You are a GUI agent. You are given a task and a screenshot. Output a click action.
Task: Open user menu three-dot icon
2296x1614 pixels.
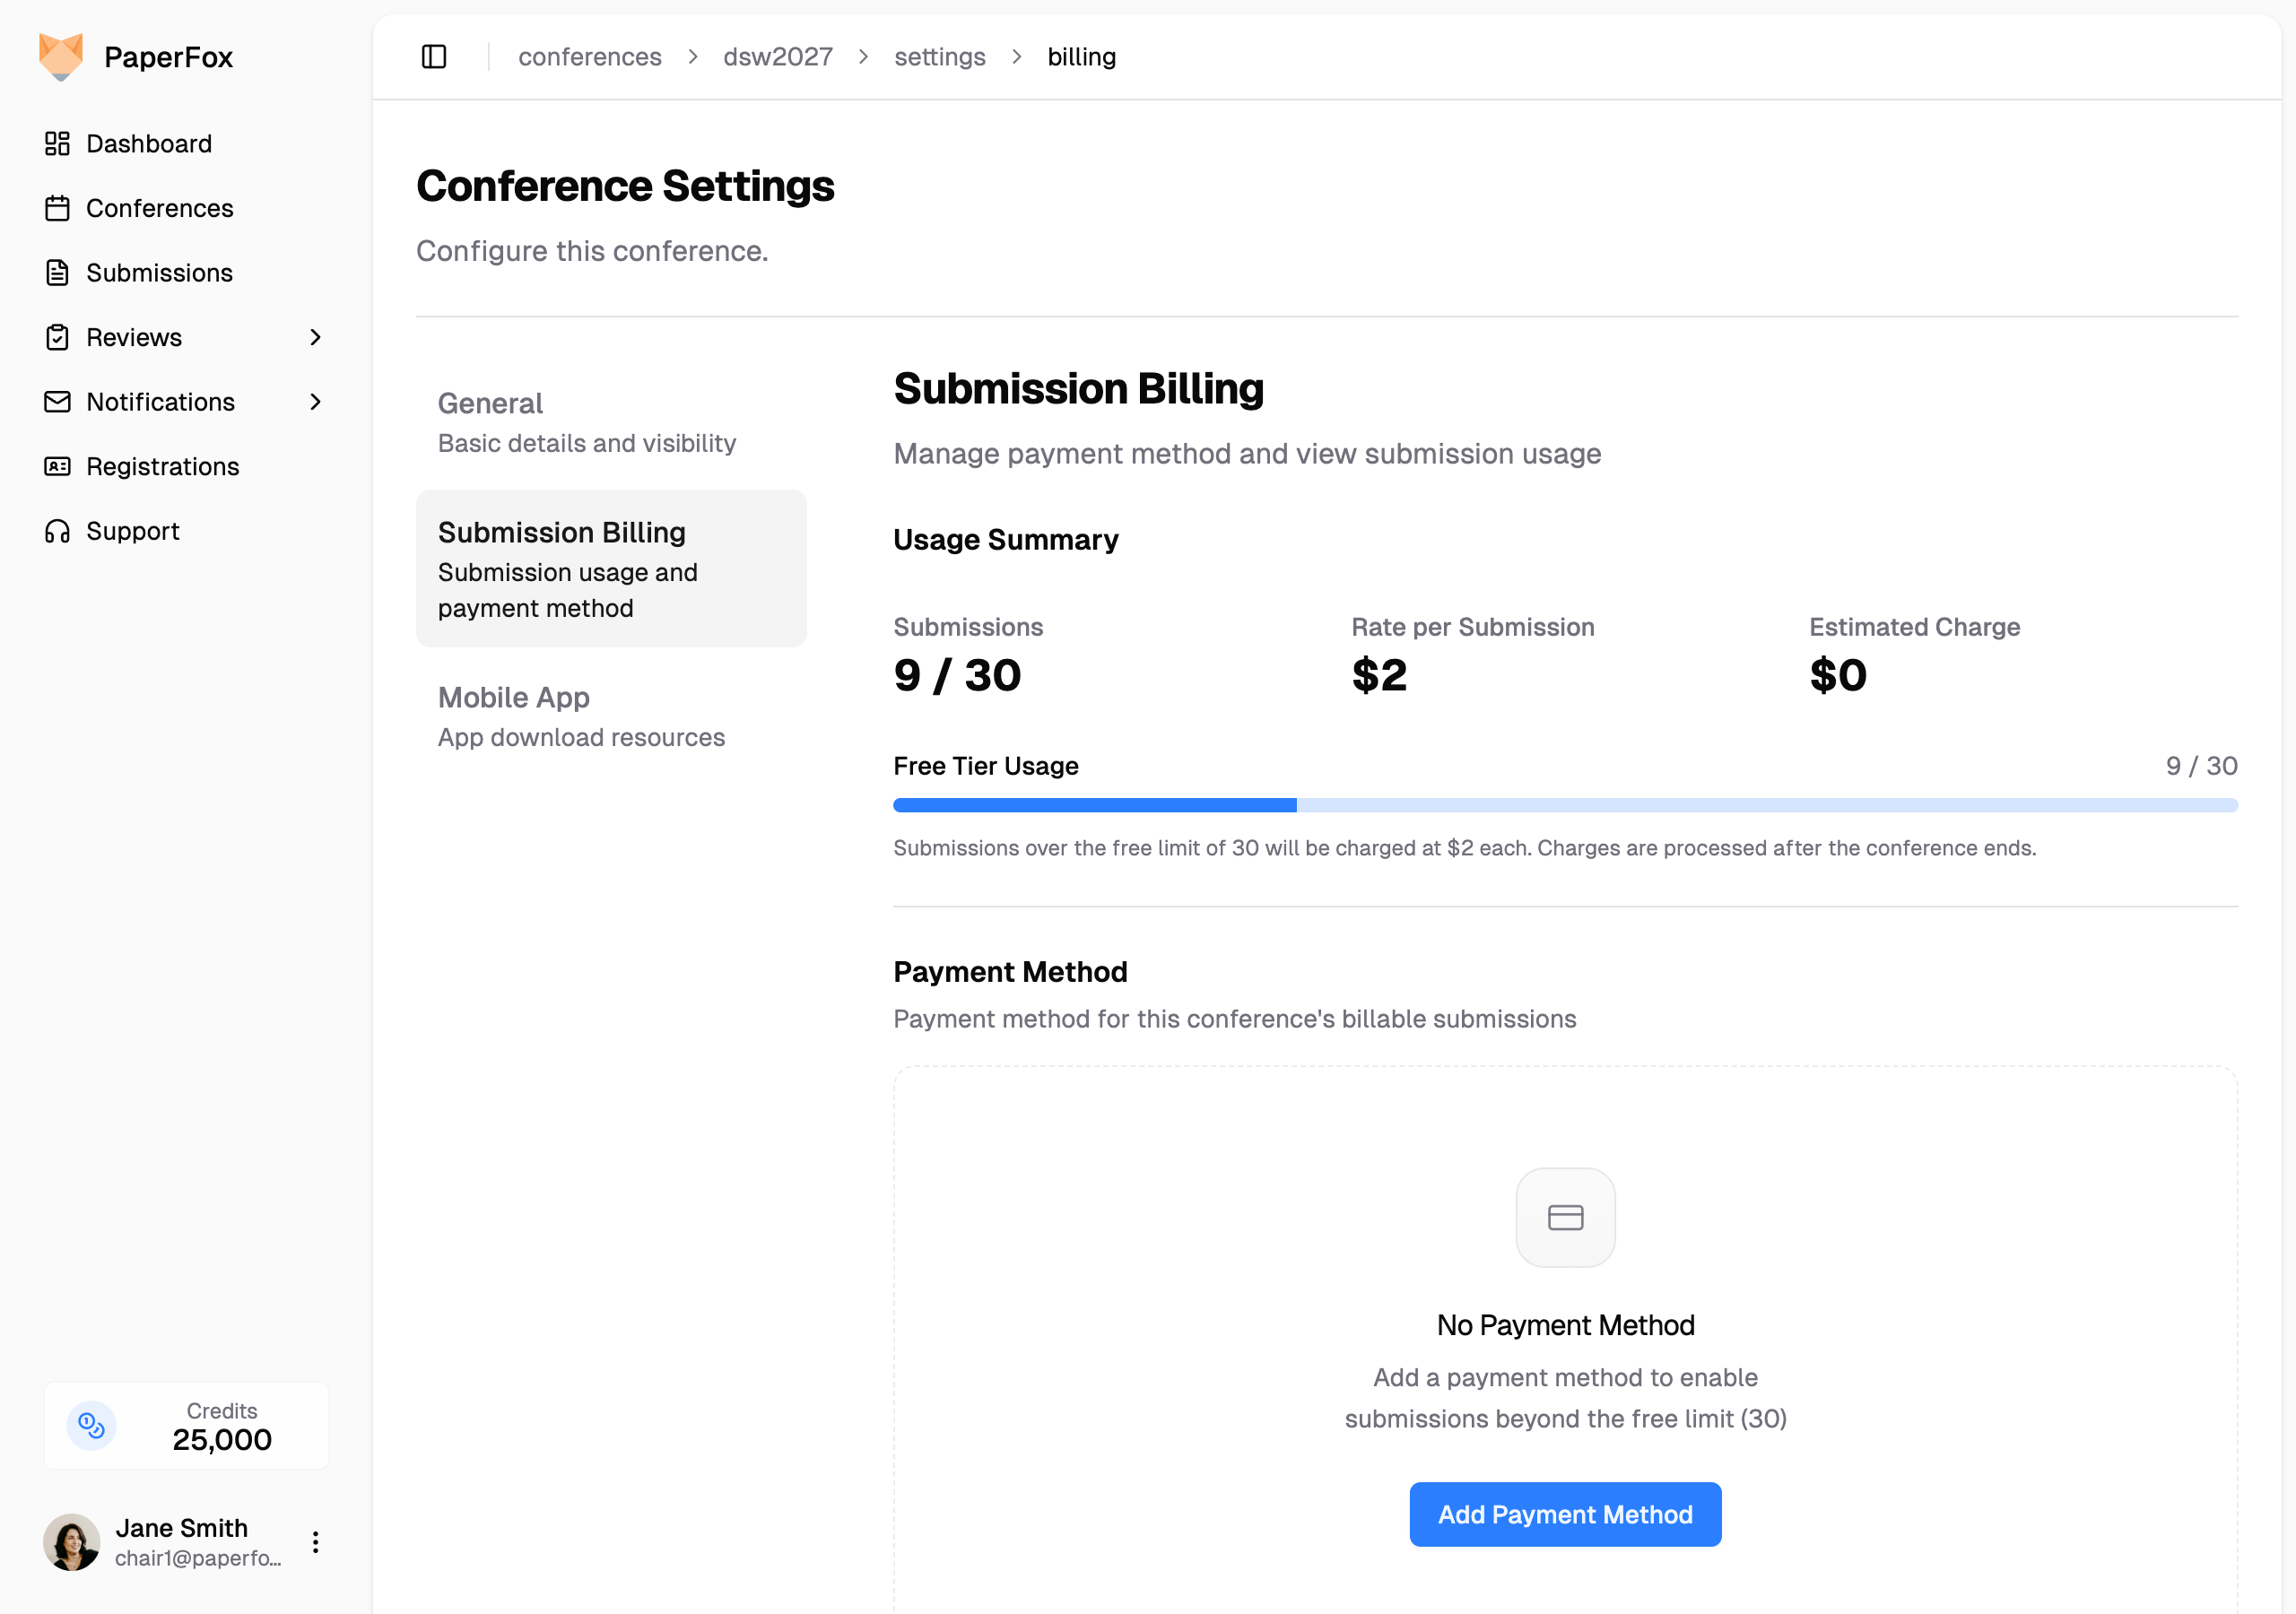pos(315,1542)
